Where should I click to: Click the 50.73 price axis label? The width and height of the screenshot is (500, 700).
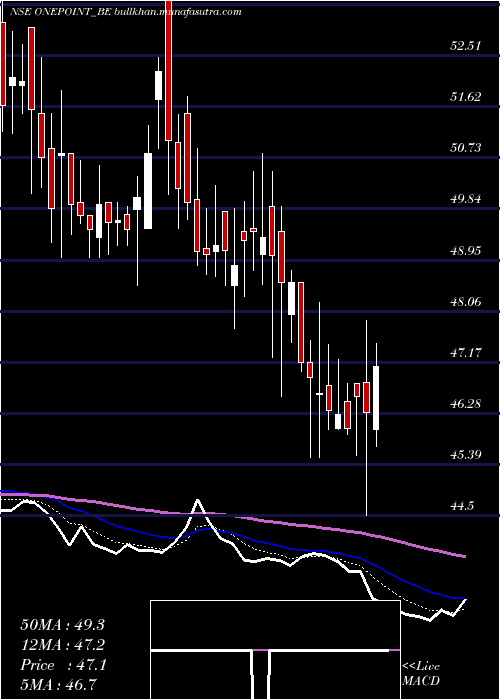[466, 147]
